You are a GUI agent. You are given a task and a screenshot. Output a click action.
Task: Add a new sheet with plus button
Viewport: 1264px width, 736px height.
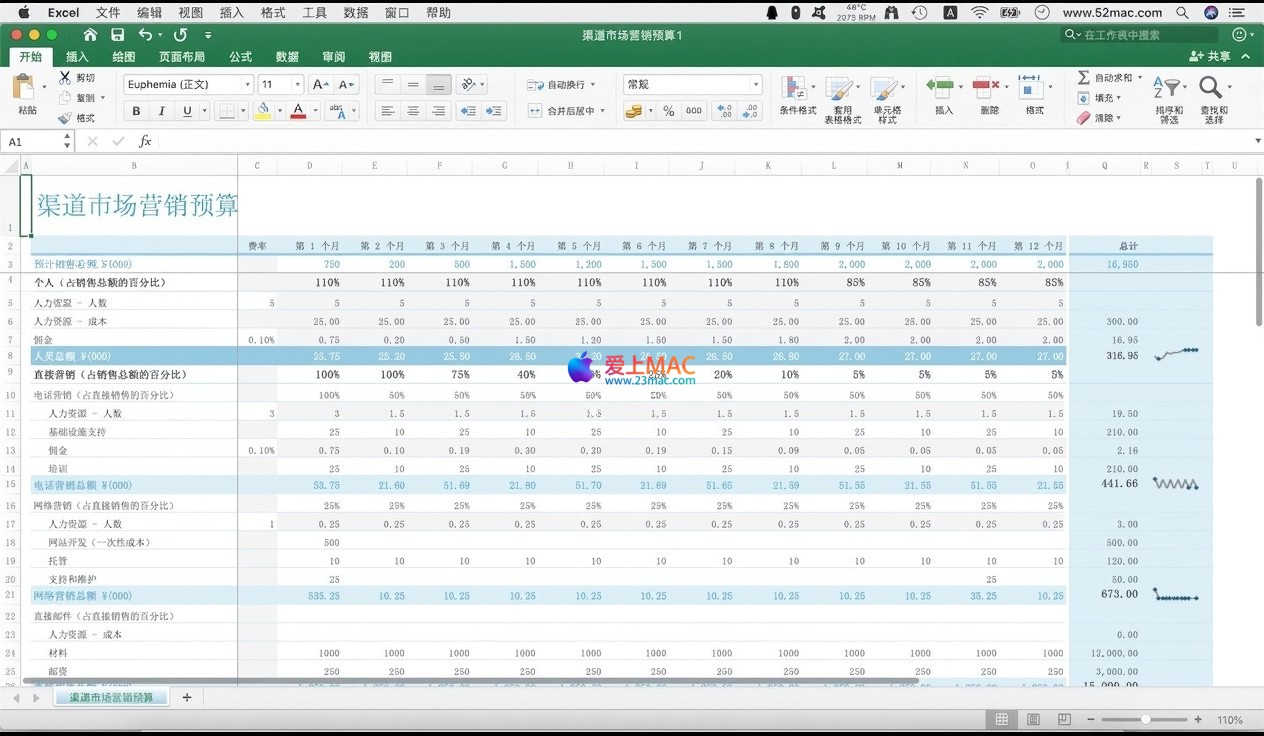(186, 697)
